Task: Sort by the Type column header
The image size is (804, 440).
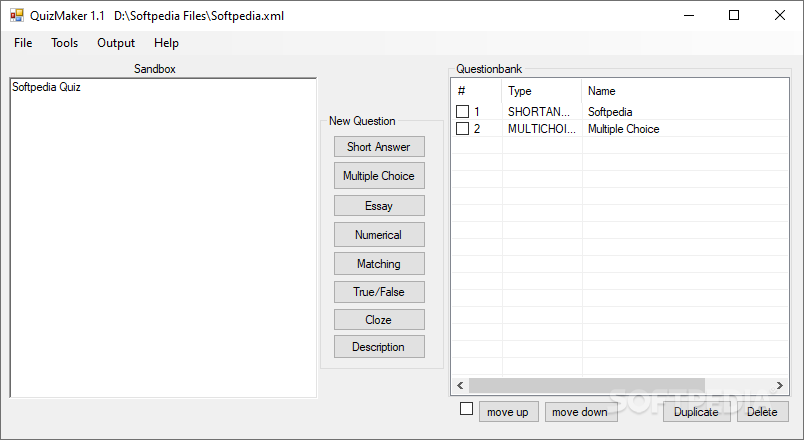Action: tap(542, 91)
